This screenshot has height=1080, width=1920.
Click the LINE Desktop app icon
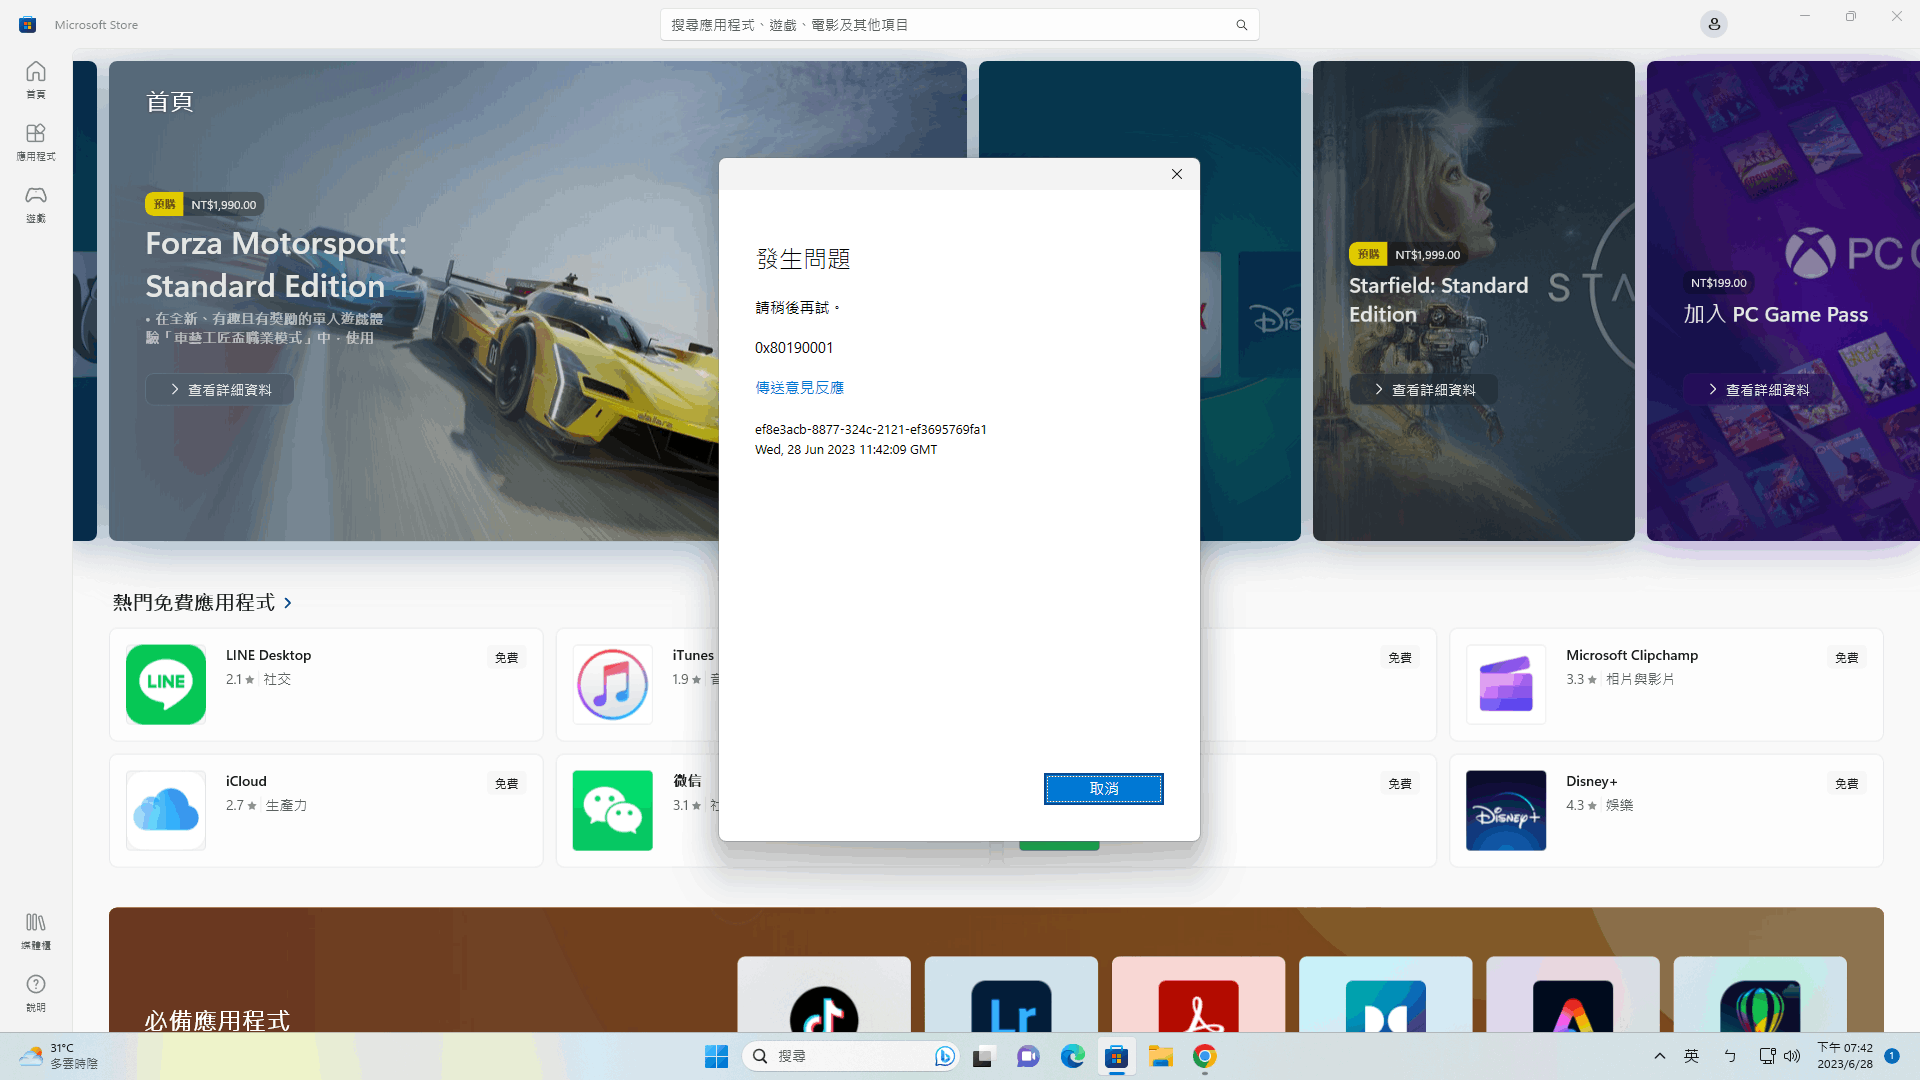pyautogui.click(x=166, y=684)
